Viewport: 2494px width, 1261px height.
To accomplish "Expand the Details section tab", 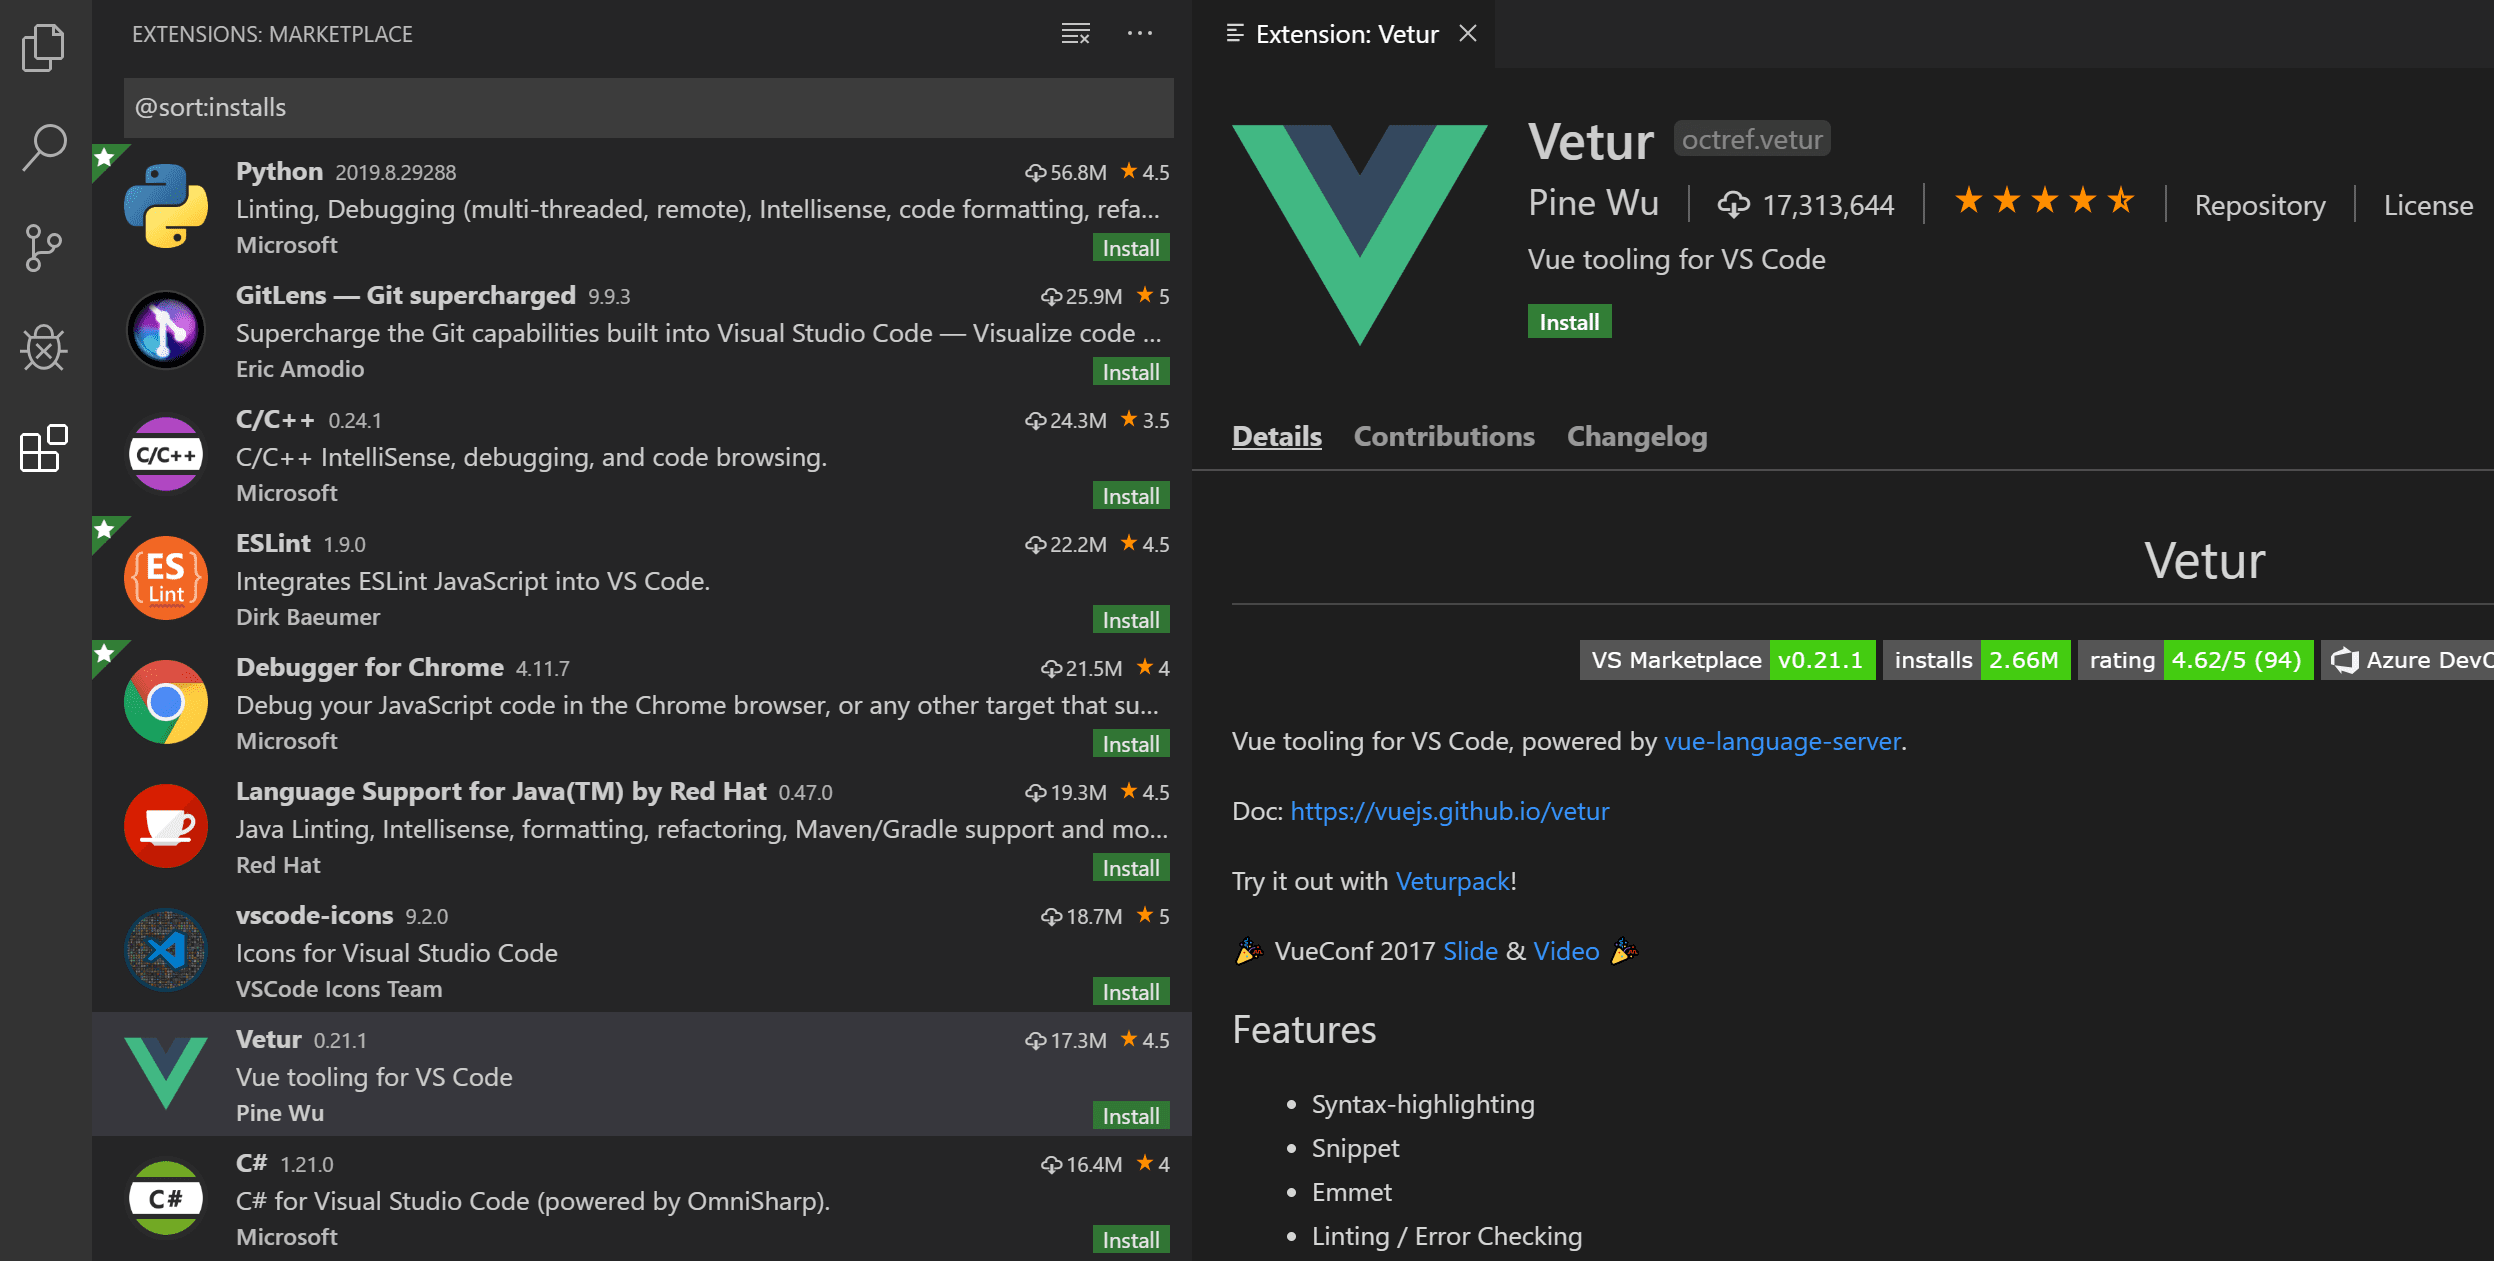I will (1277, 434).
